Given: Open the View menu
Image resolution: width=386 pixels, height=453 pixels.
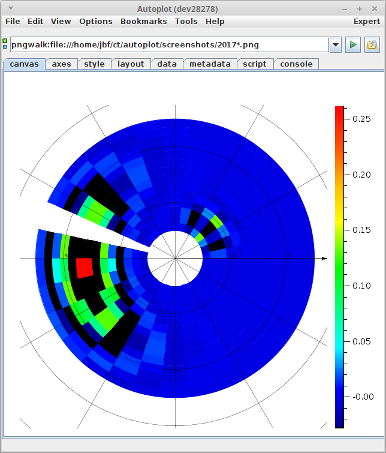Looking at the screenshot, I should [61, 21].
